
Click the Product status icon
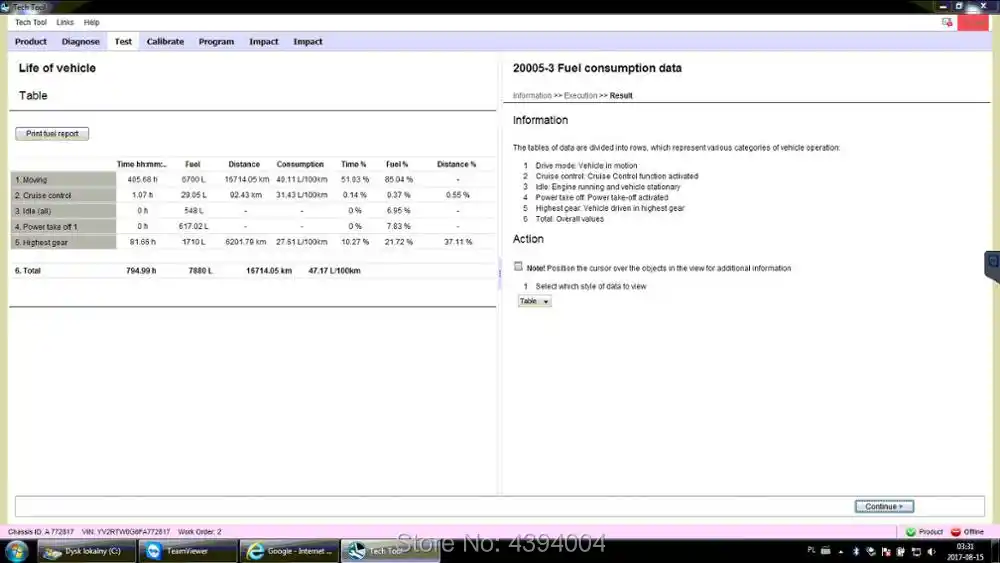tap(911, 532)
